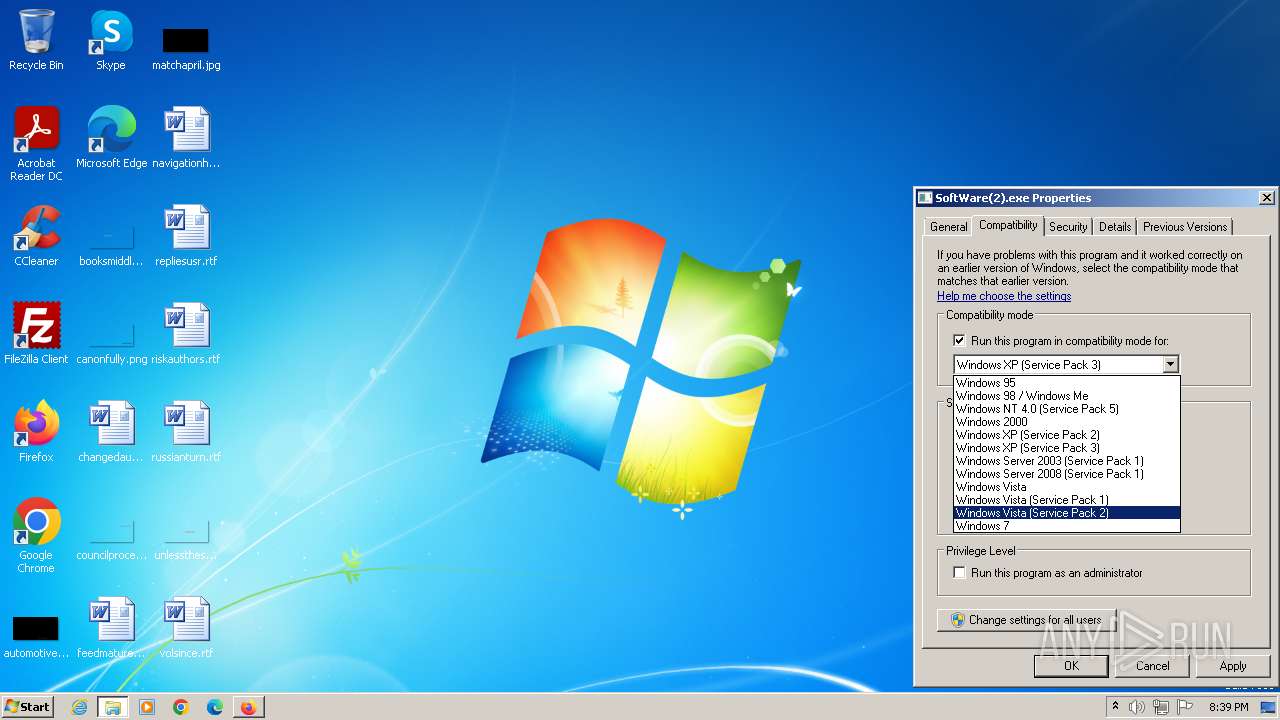Launch the Microsoft Edge desktop shortcut
The width and height of the screenshot is (1280, 720).
tap(111, 138)
